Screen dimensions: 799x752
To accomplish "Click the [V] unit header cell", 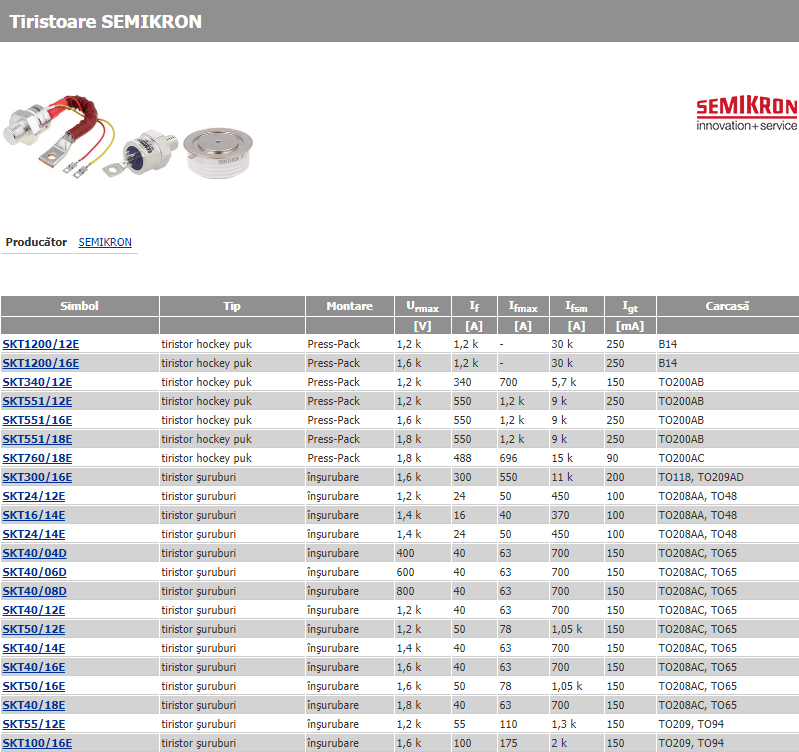I will pyautogui.click(x=422, y=326).
